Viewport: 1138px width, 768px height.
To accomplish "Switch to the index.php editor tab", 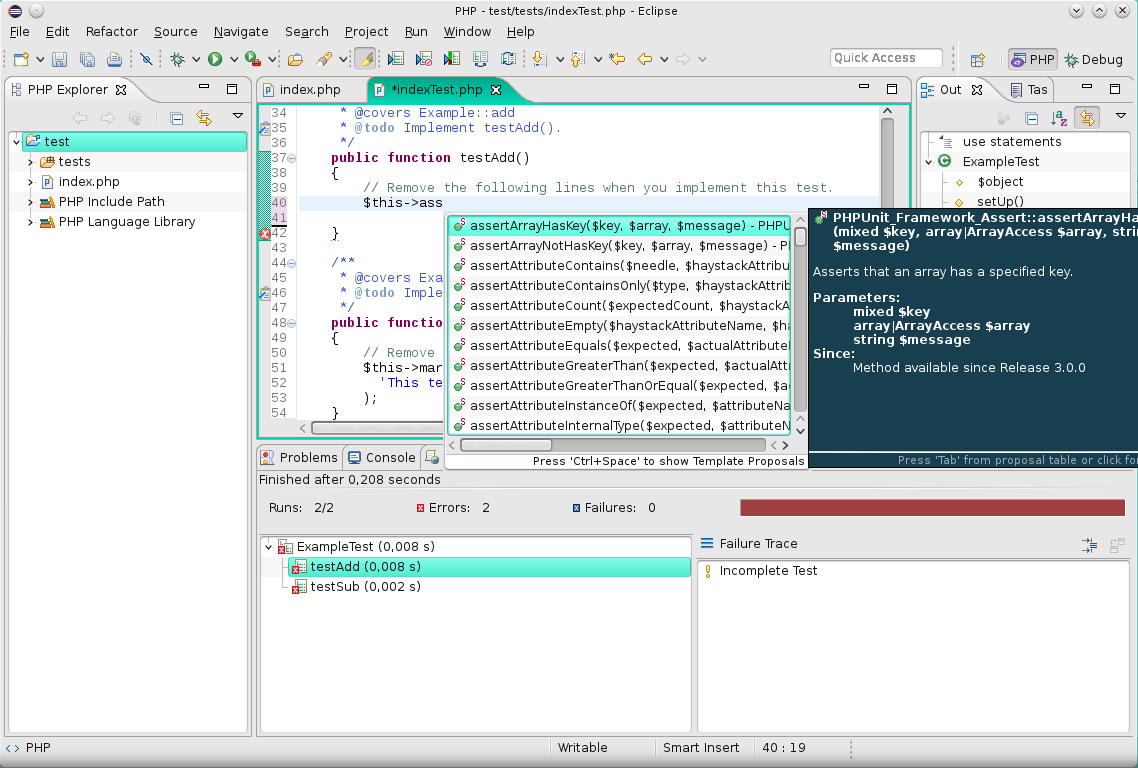I will (x=309, y=90).
